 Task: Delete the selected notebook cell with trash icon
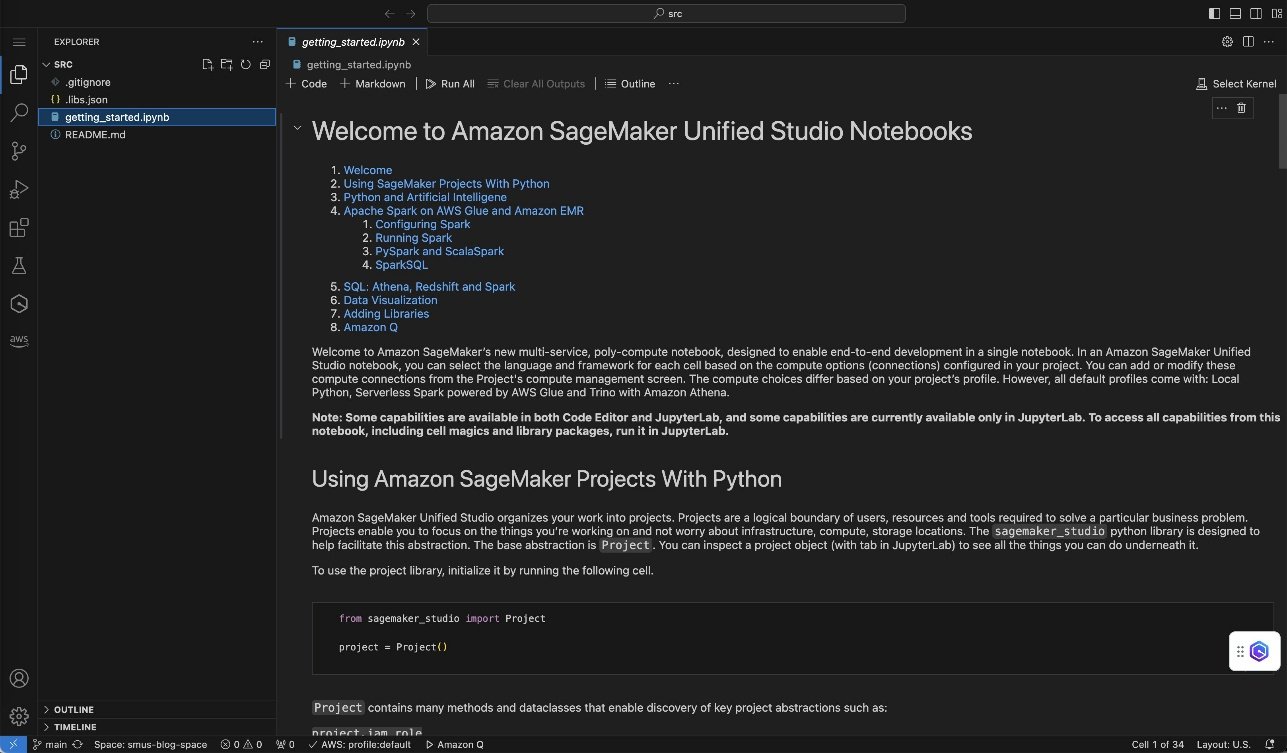[1241, 108]
